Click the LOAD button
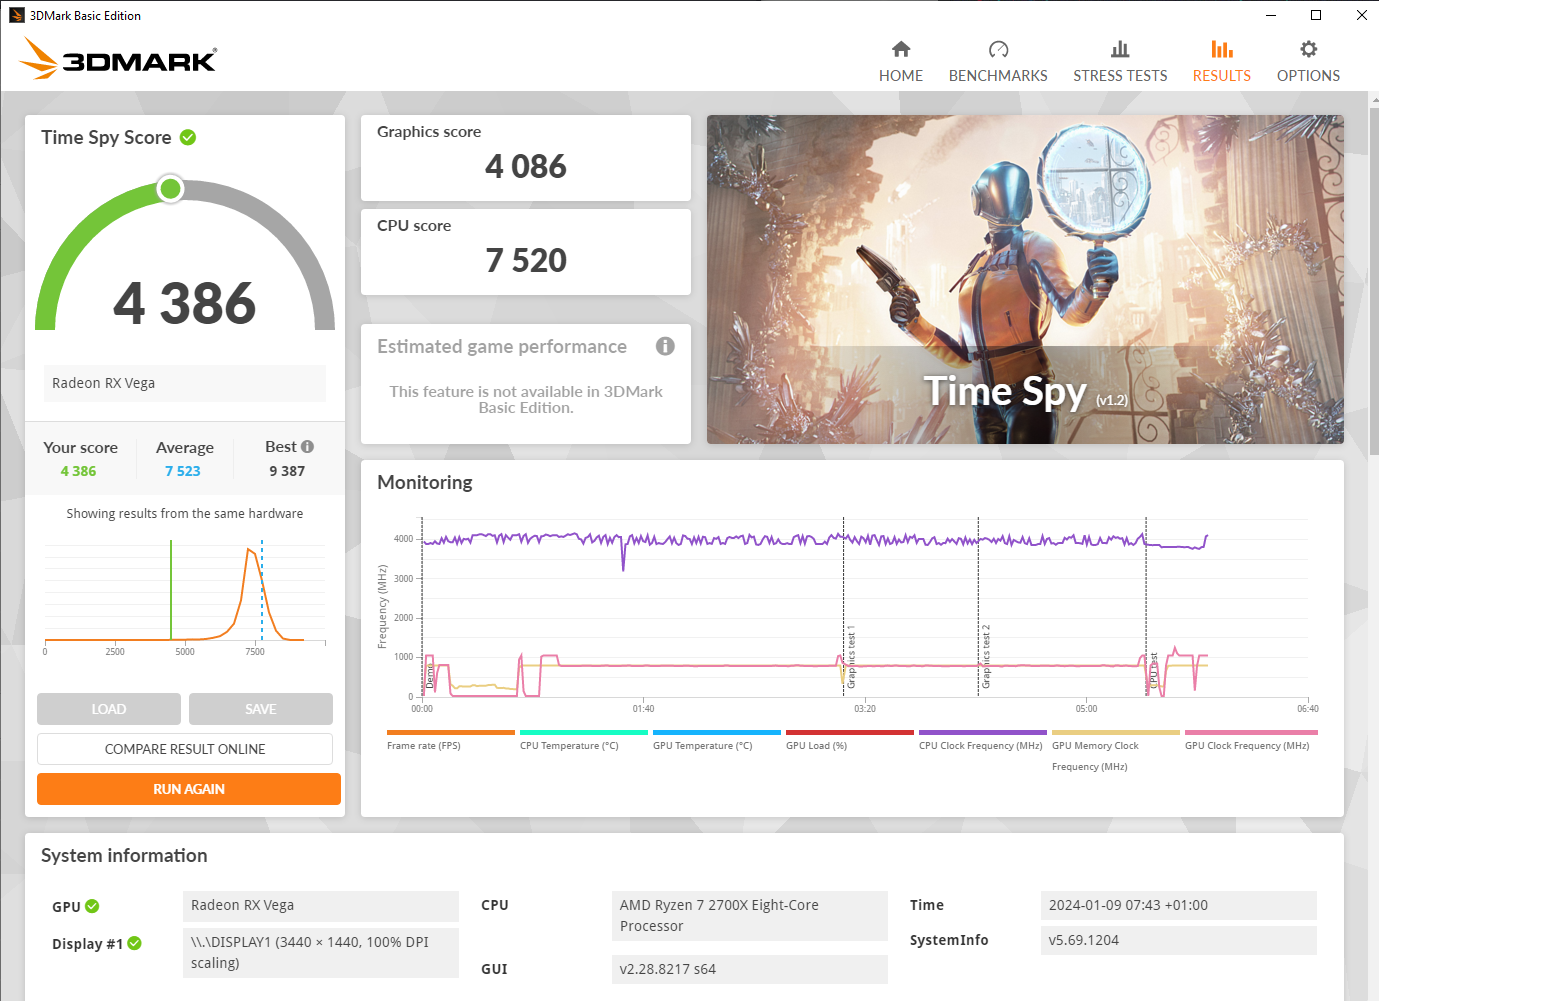This screenshot has height=1001, width=1544. 109,709
